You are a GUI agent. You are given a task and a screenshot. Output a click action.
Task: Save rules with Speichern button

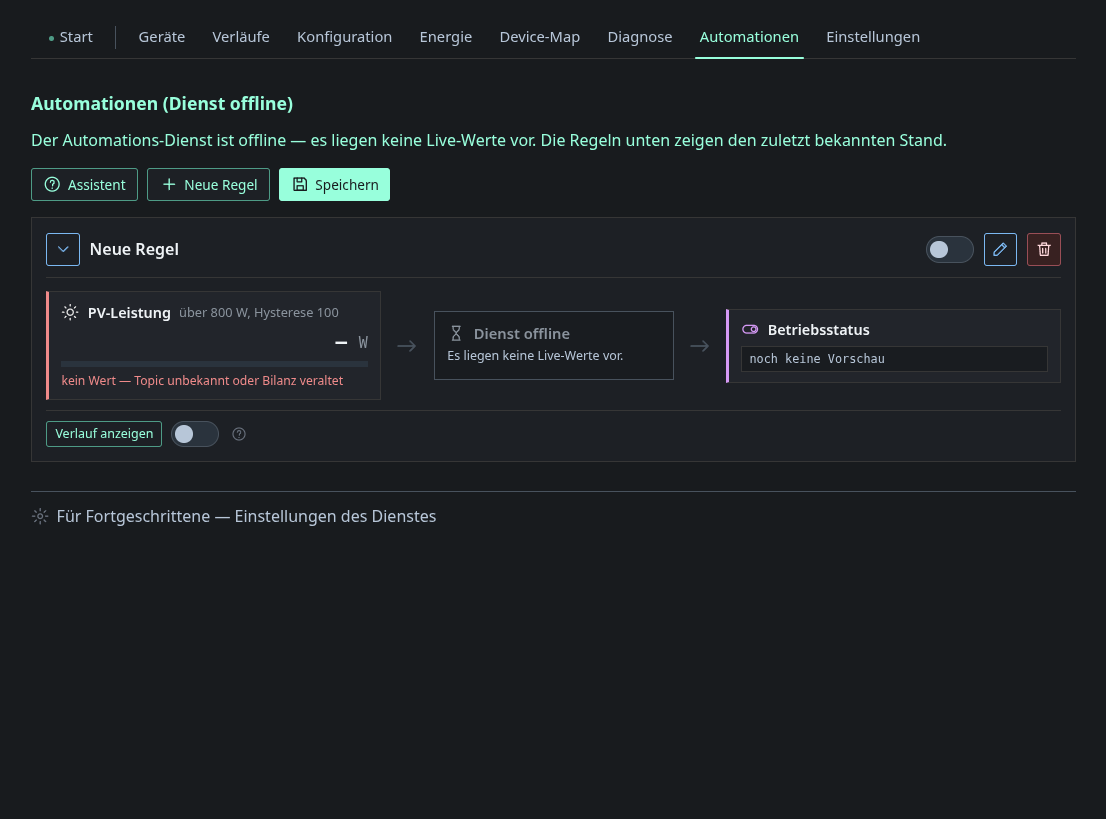point(334,185)
